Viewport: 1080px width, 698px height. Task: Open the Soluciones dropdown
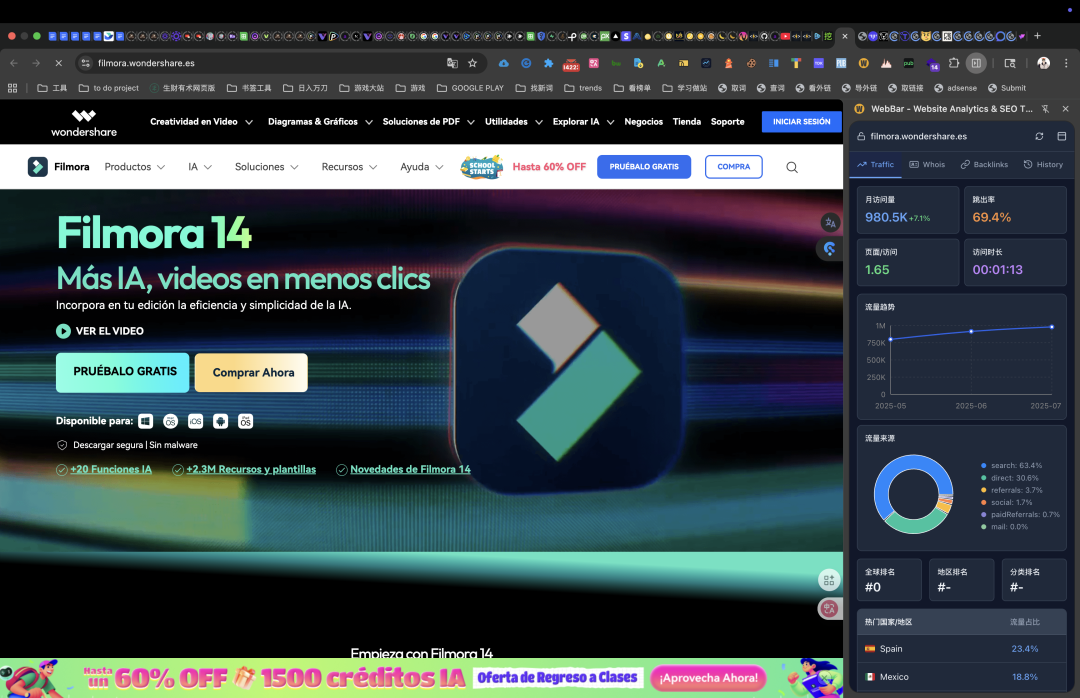pos(267,167)
